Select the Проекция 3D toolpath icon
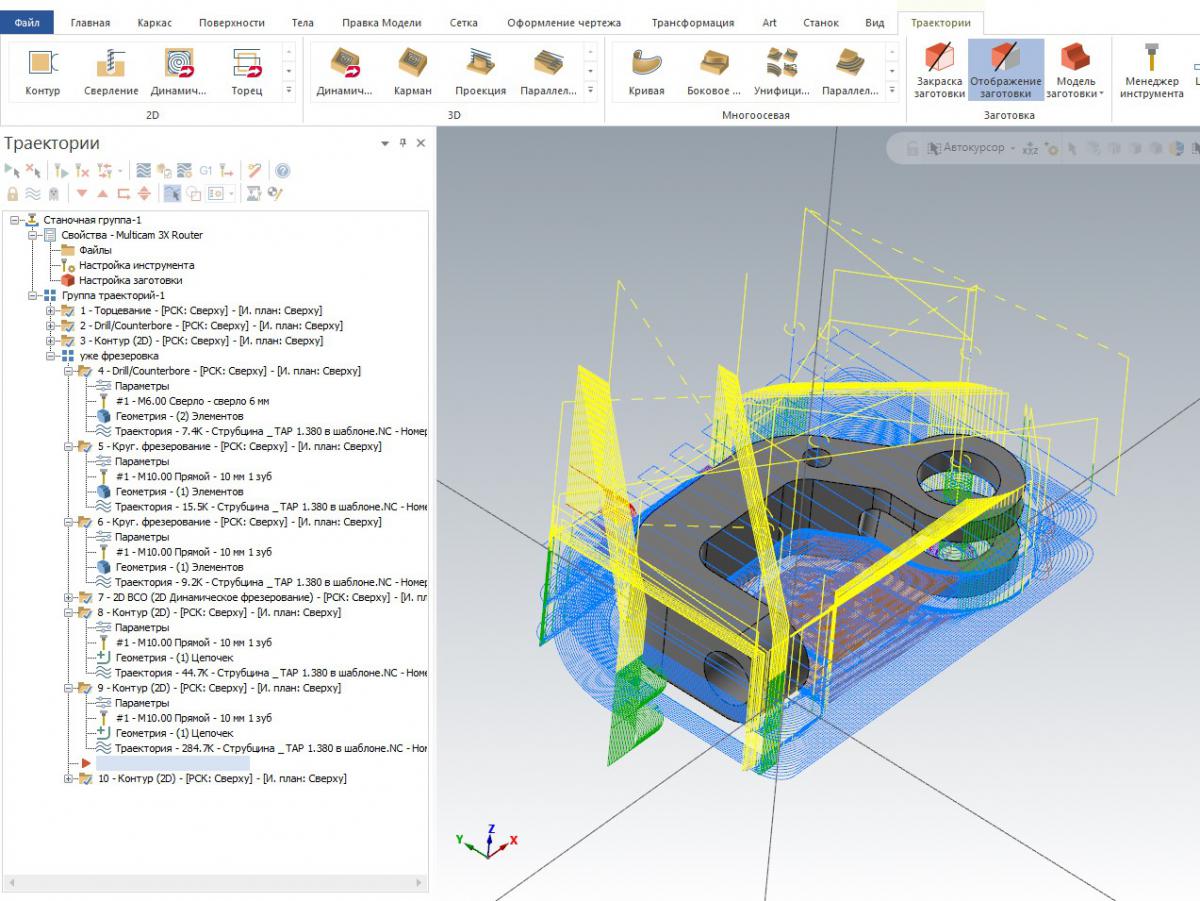Screen dimensions: 1200x901 coord(480,71)
